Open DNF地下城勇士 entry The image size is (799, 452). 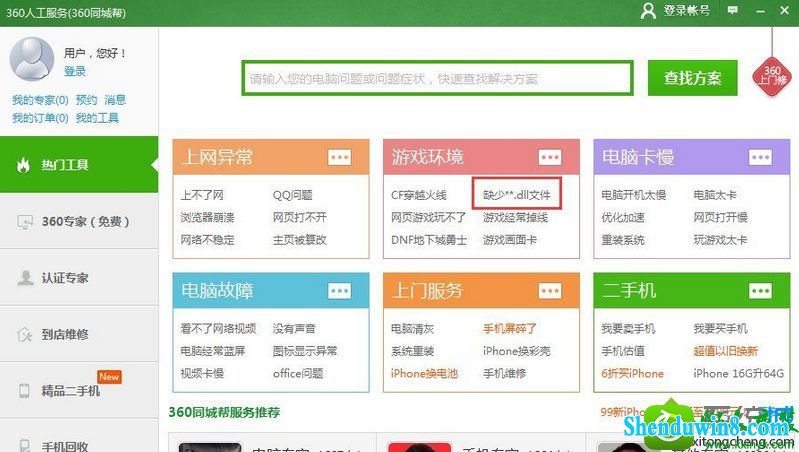pos(429,240)
